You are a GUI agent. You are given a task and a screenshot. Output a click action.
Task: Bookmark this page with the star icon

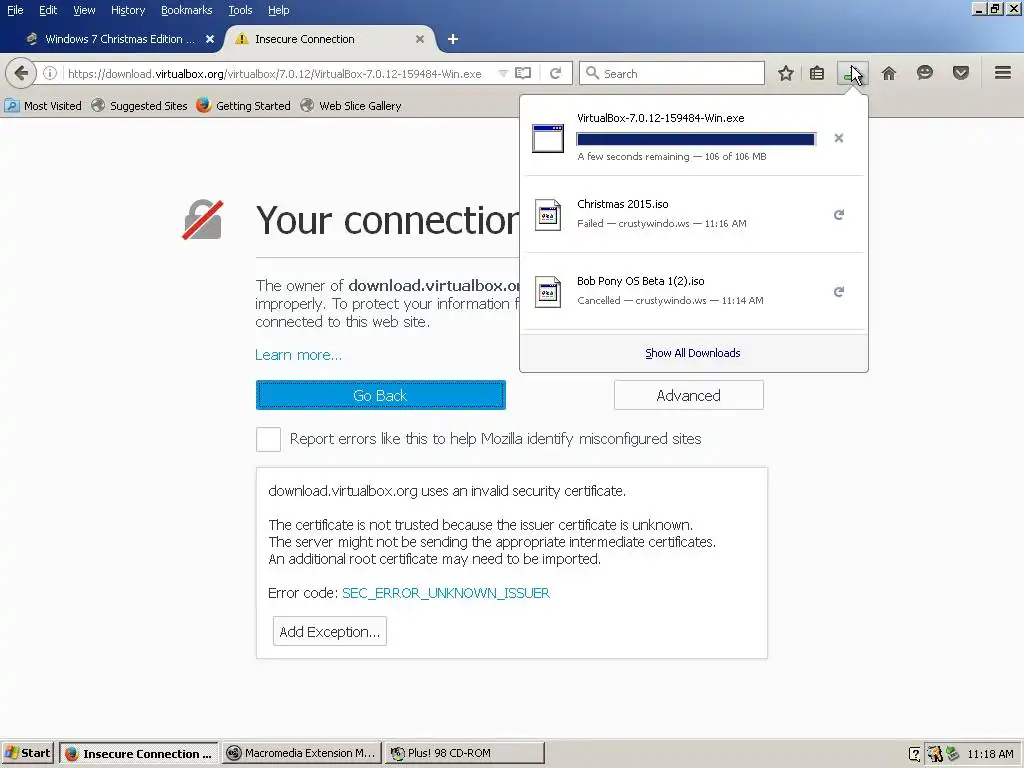pyautogui.click(x=785, y=73)
